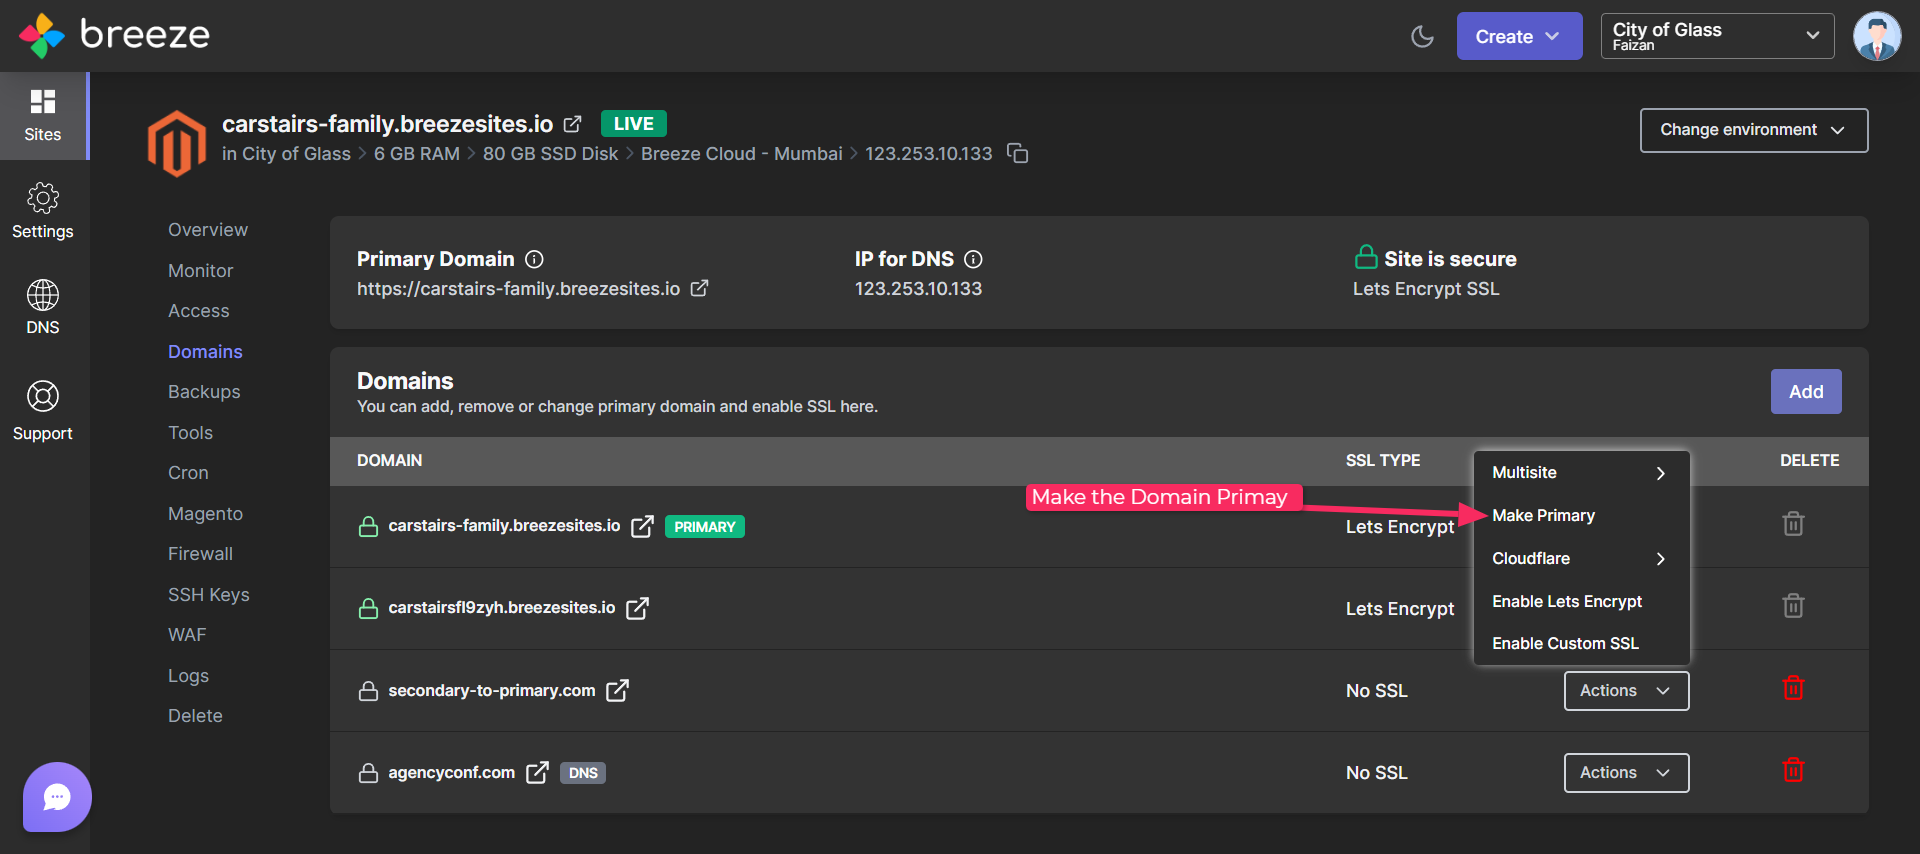Open primary domain URL external link icon
Screen dimensions: 1920x854
[700, 288]
